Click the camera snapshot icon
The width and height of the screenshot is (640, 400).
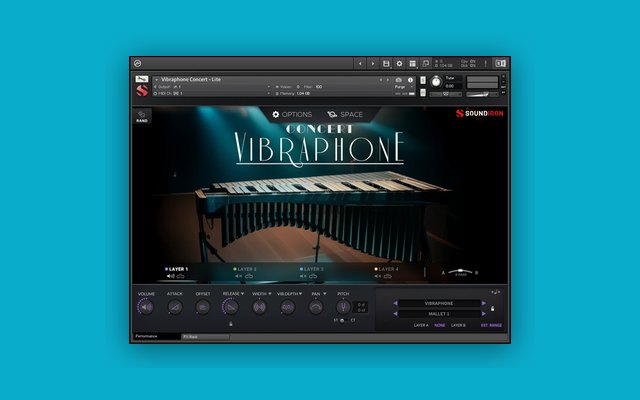tap(399, 80)
